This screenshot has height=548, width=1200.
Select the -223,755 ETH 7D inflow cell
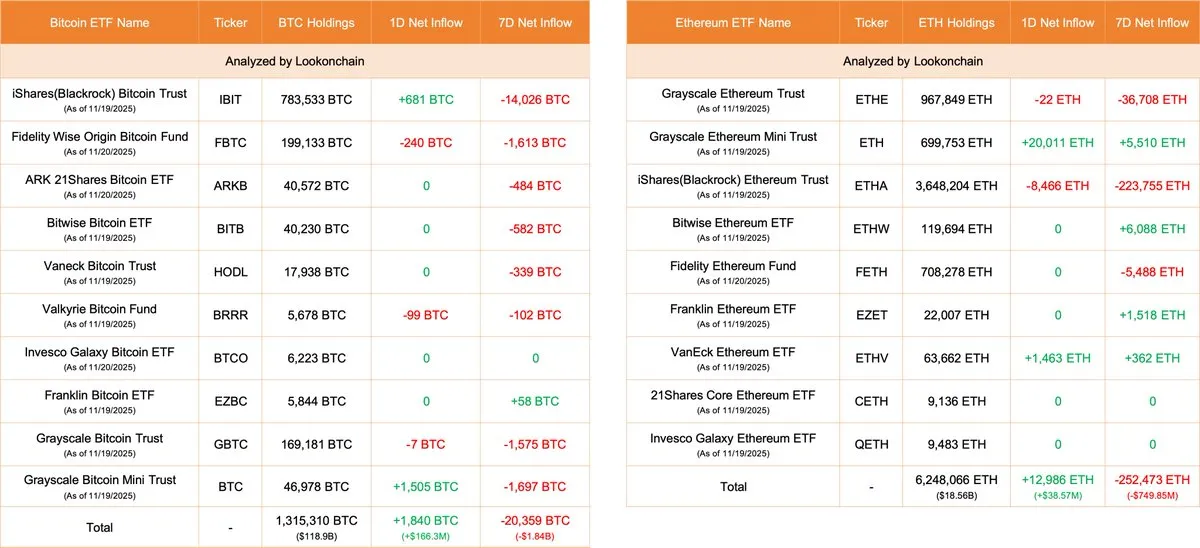1151,186
